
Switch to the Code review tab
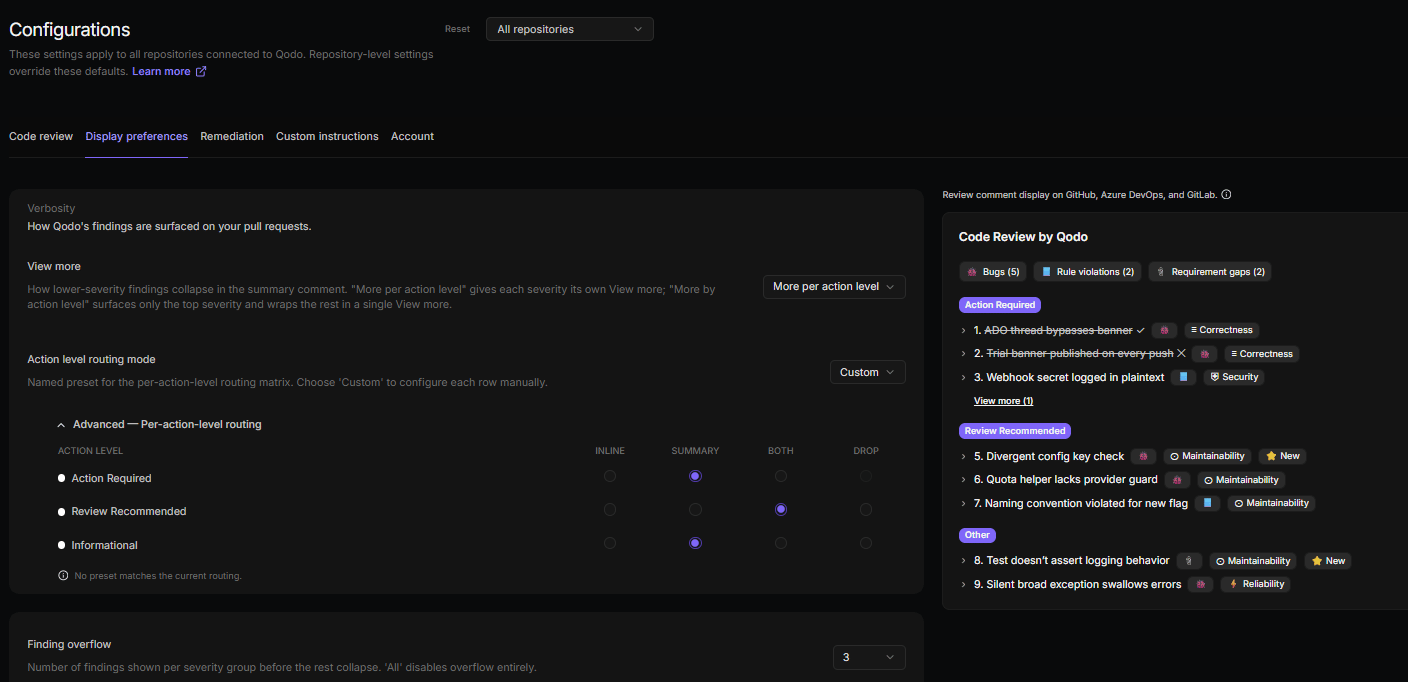tap(41, 136)
